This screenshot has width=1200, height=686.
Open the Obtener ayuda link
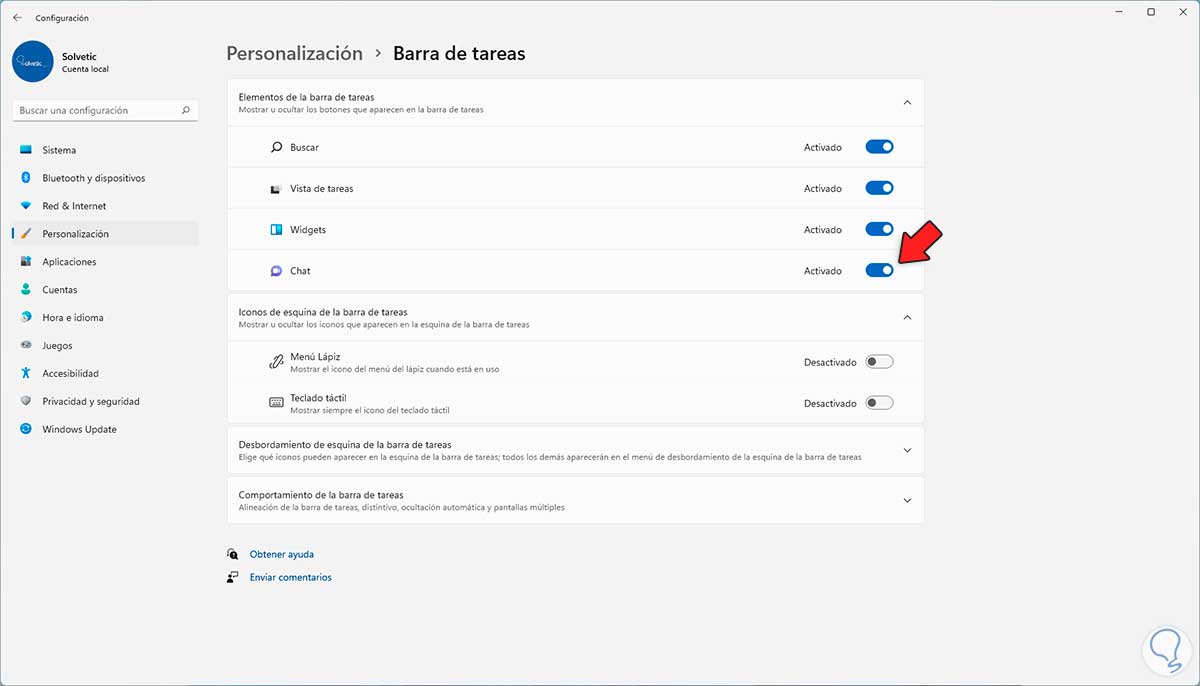pyautogui.click(x=281, y=554)
